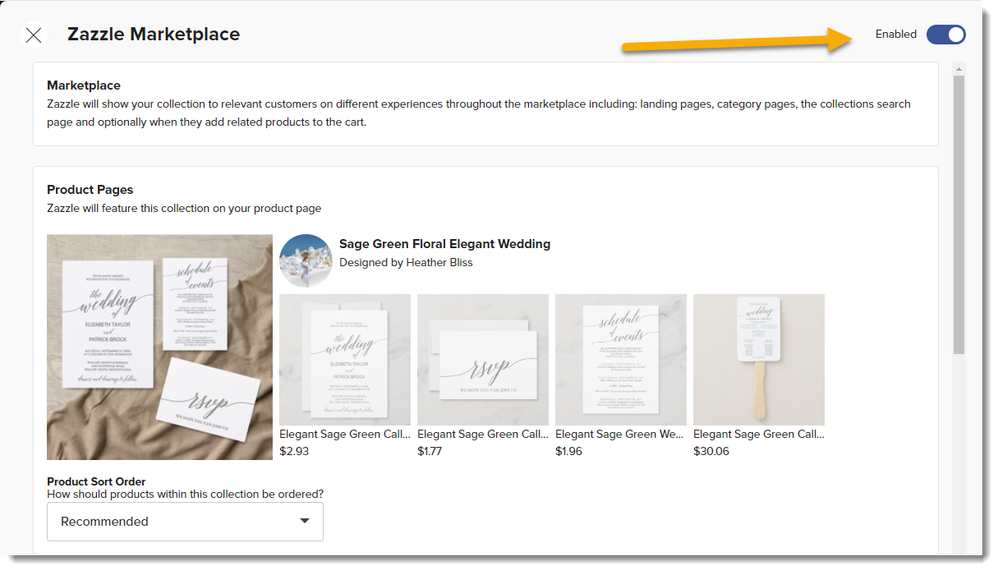The width and height of the screenshot is (998, 571).
Task: Click the $2.93 price
Action: (x=294, y=451)
